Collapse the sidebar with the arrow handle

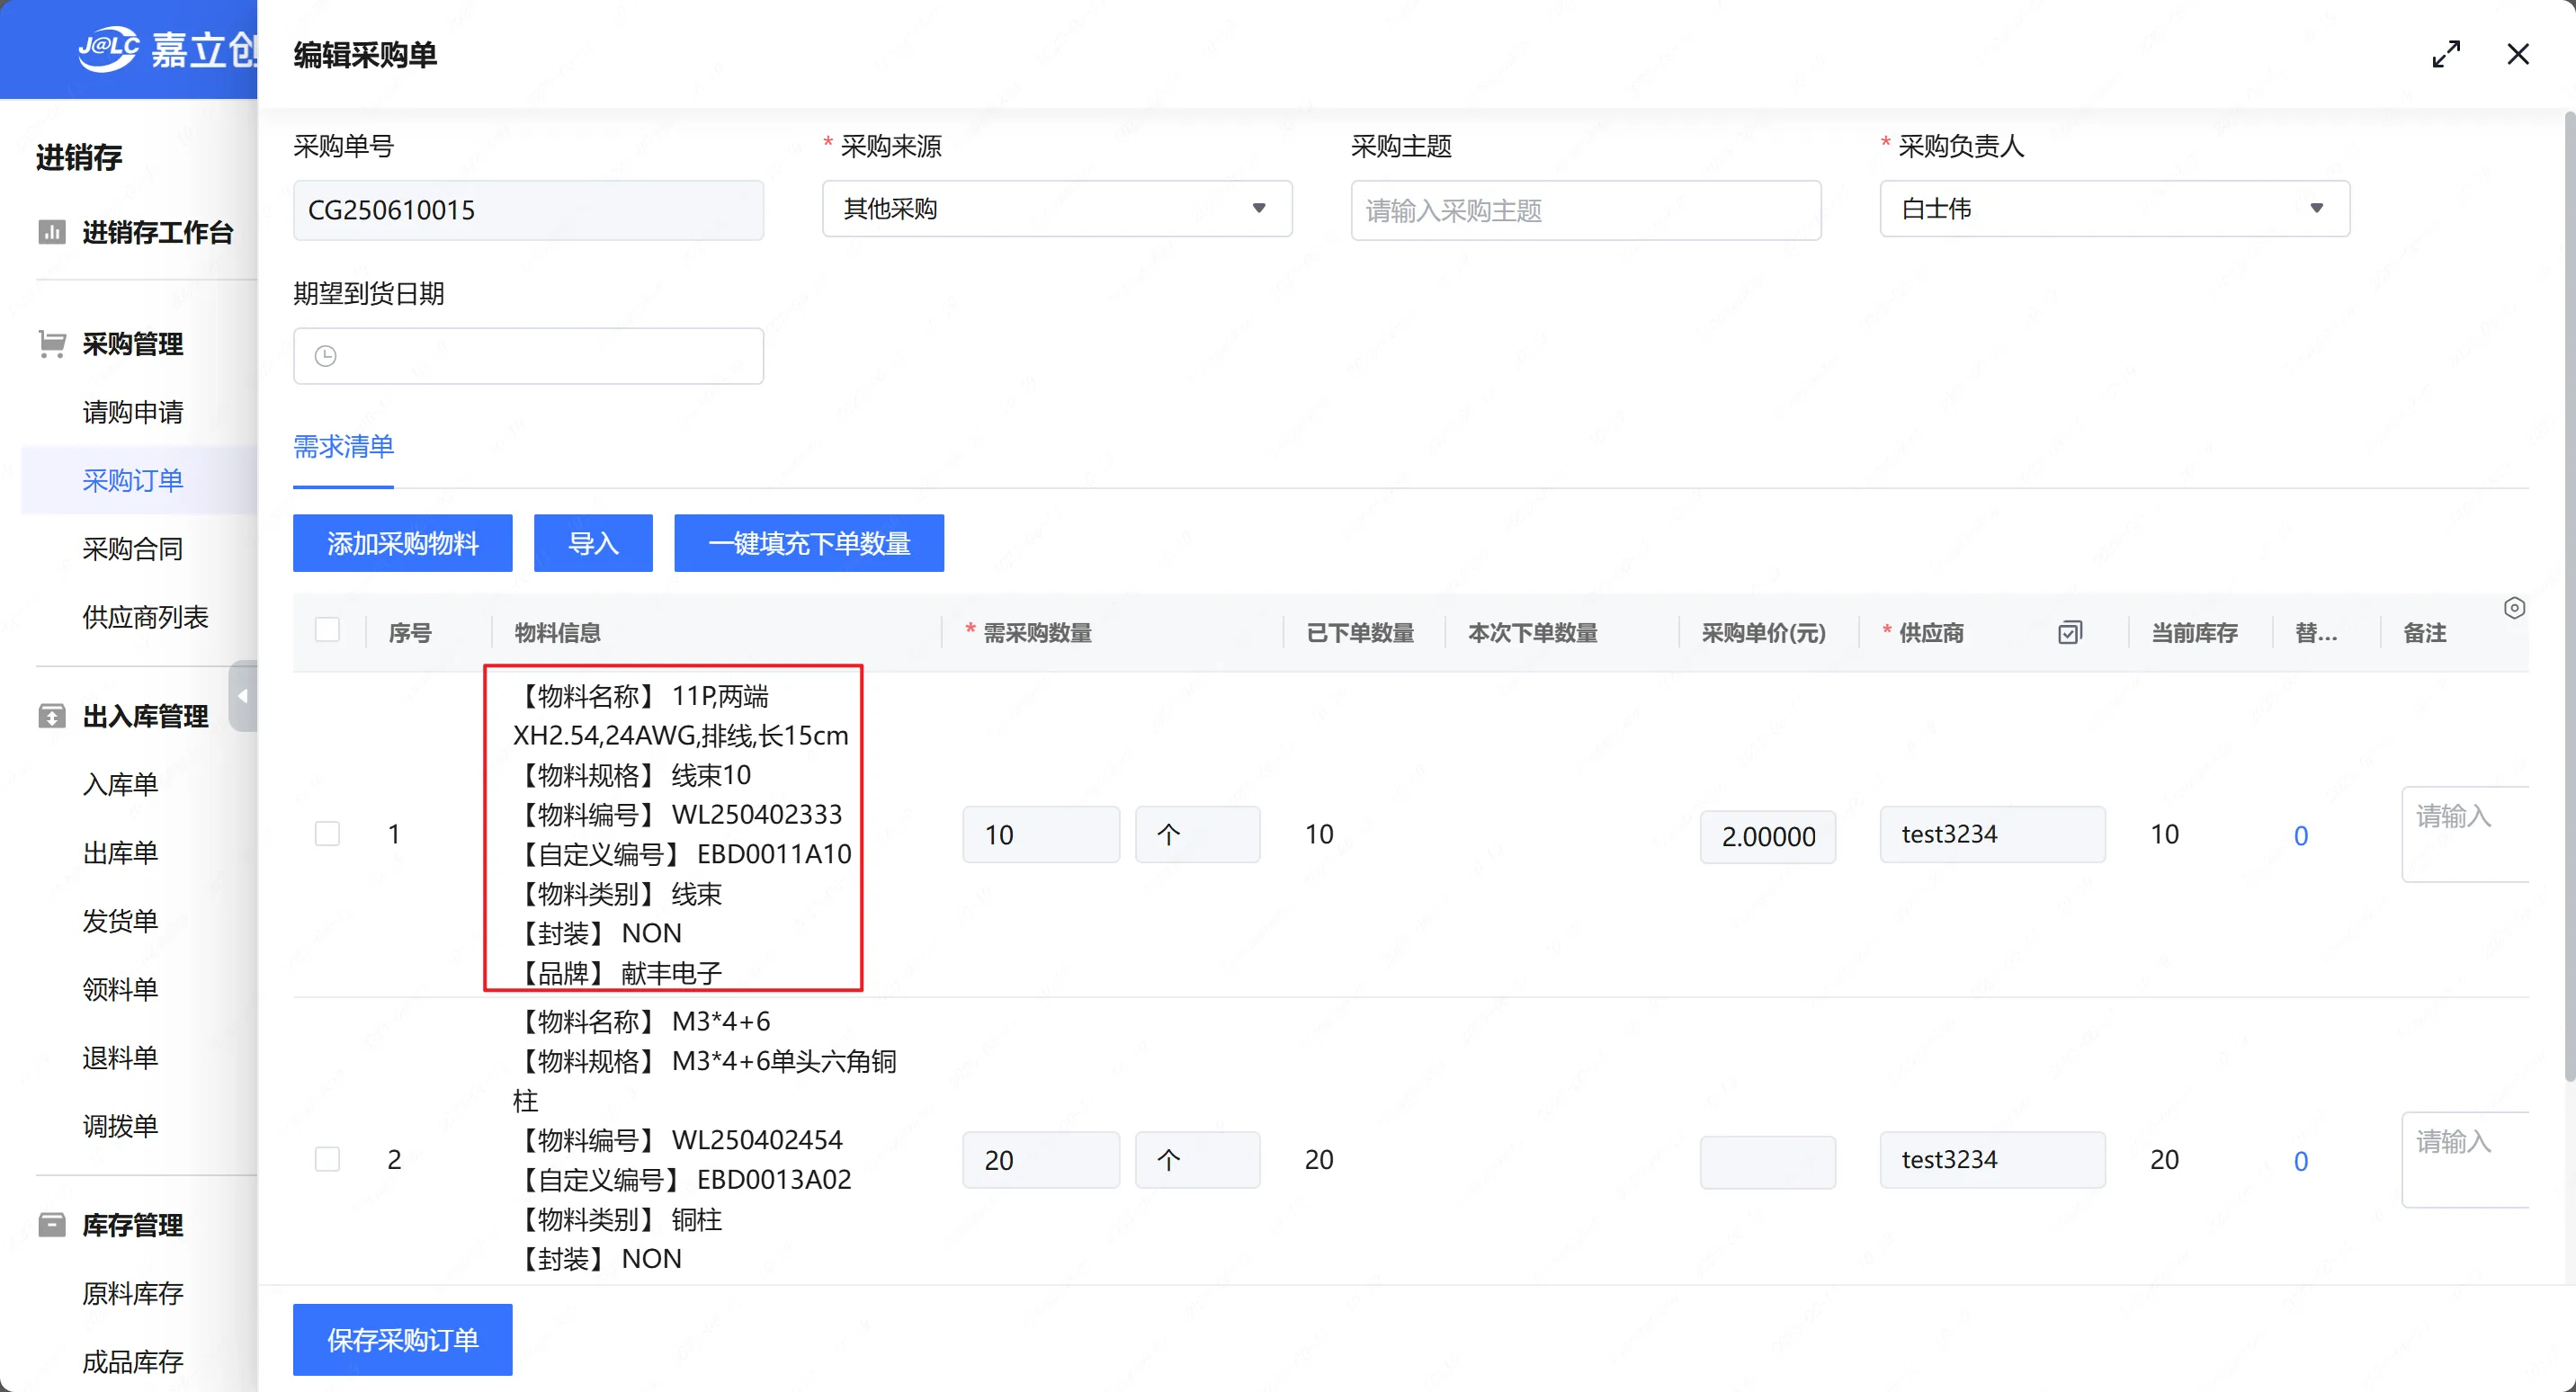pyautogui.click(x=243, y=696)
